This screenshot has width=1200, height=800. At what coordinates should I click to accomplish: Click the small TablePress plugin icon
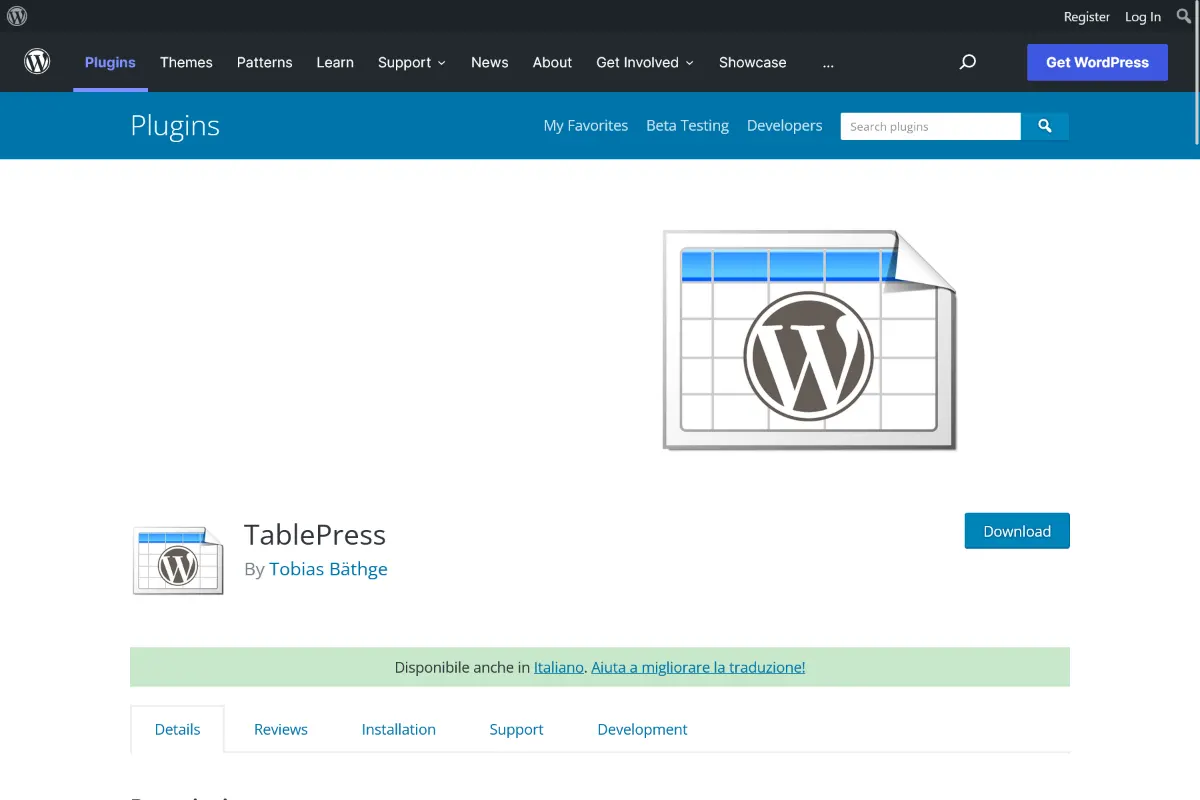[178, 561]
